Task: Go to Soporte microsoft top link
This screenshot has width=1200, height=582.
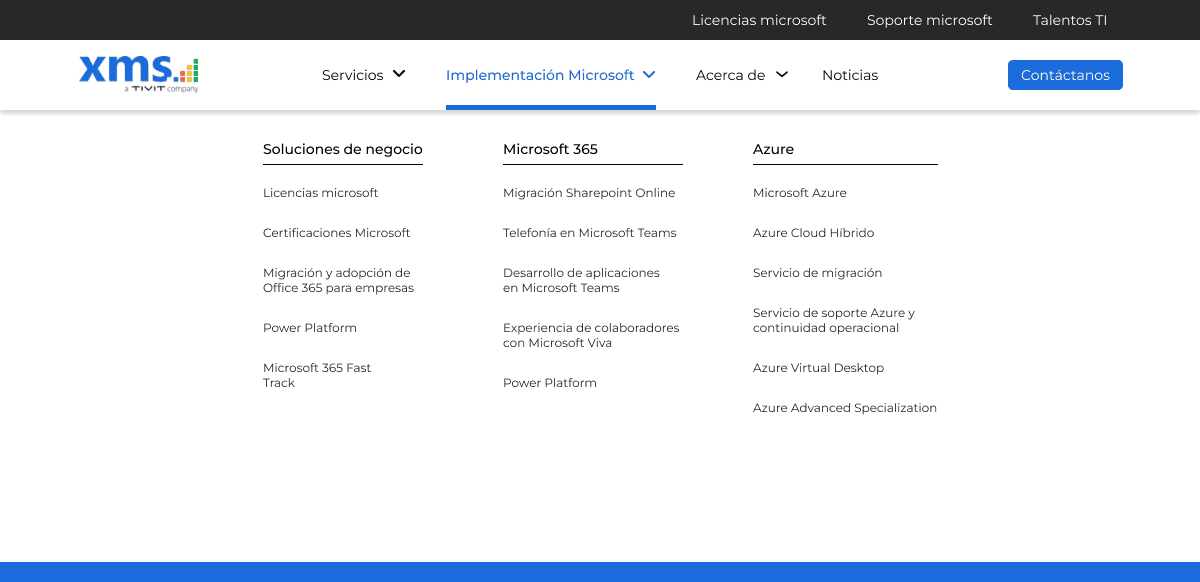Action: [930, 20]
